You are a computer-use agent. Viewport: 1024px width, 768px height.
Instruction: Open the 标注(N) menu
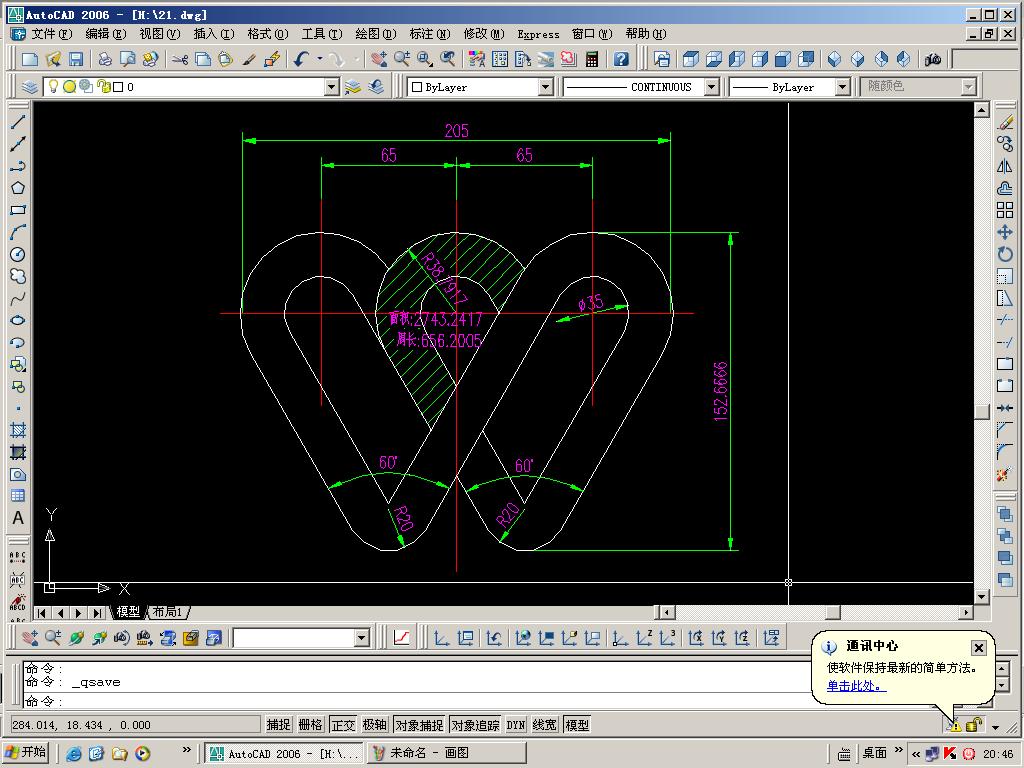(430, 34)
